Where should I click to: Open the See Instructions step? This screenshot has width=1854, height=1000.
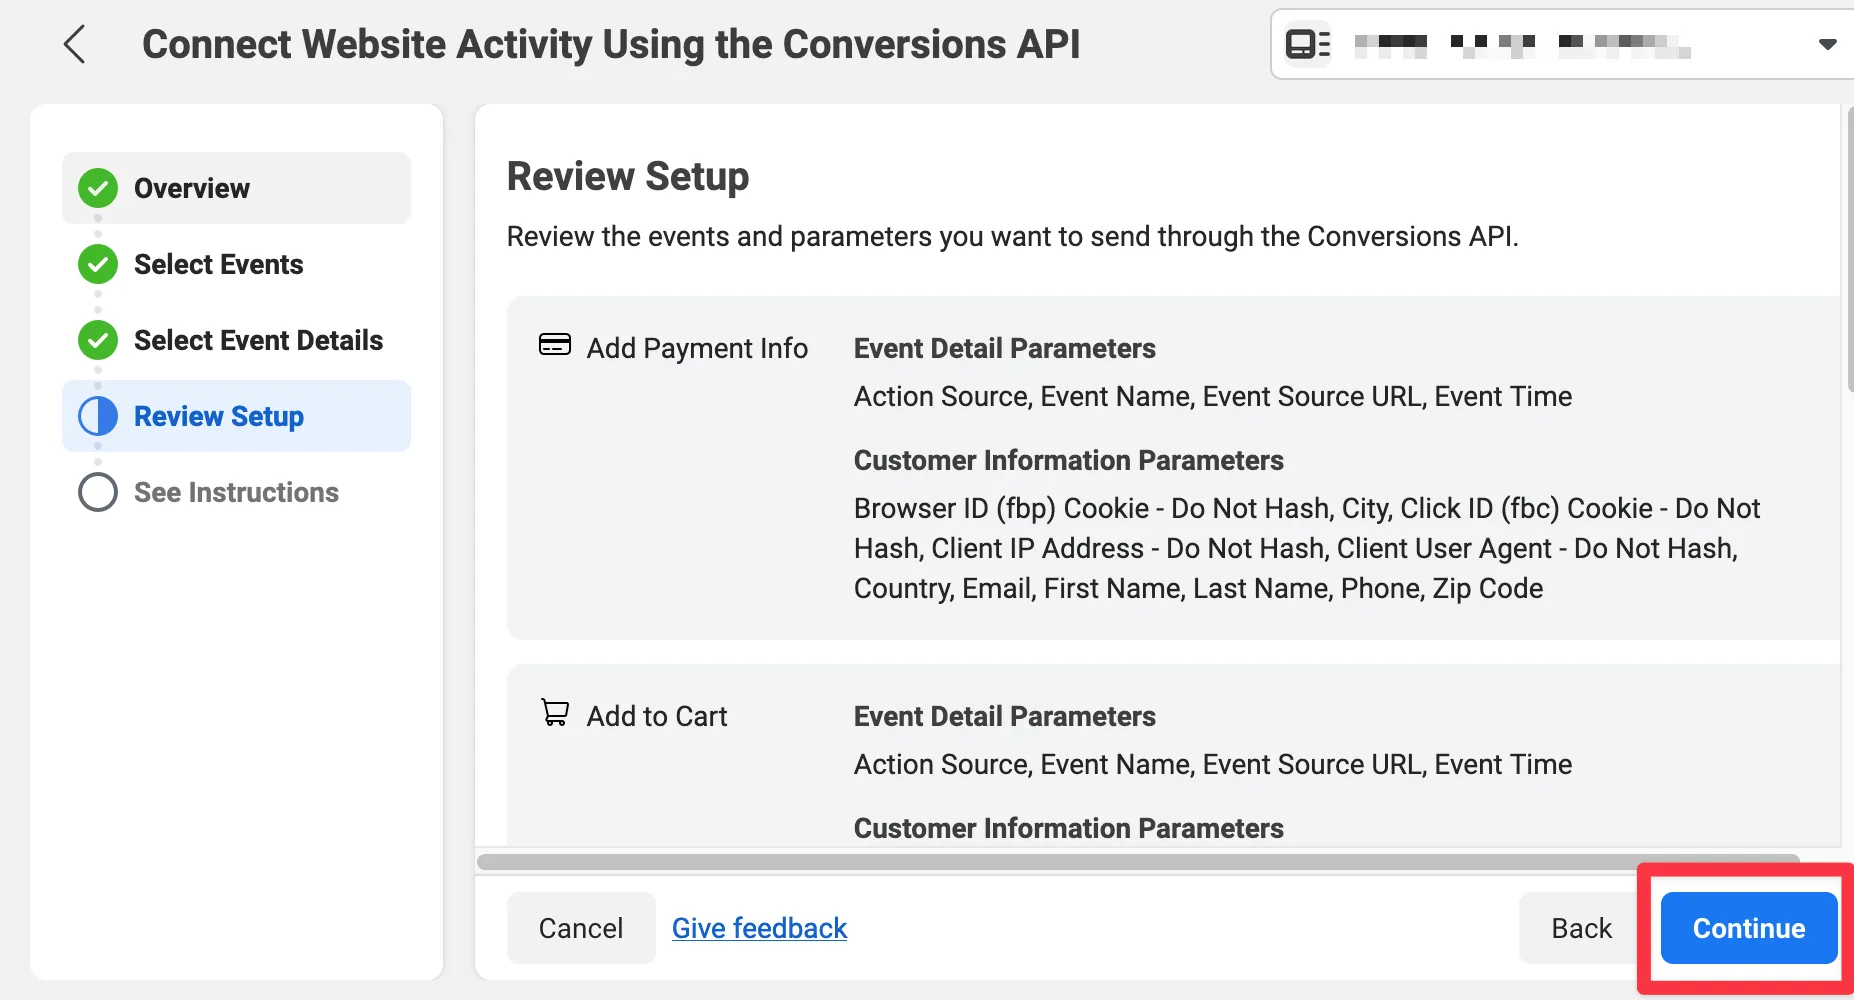tap(236, 492)
